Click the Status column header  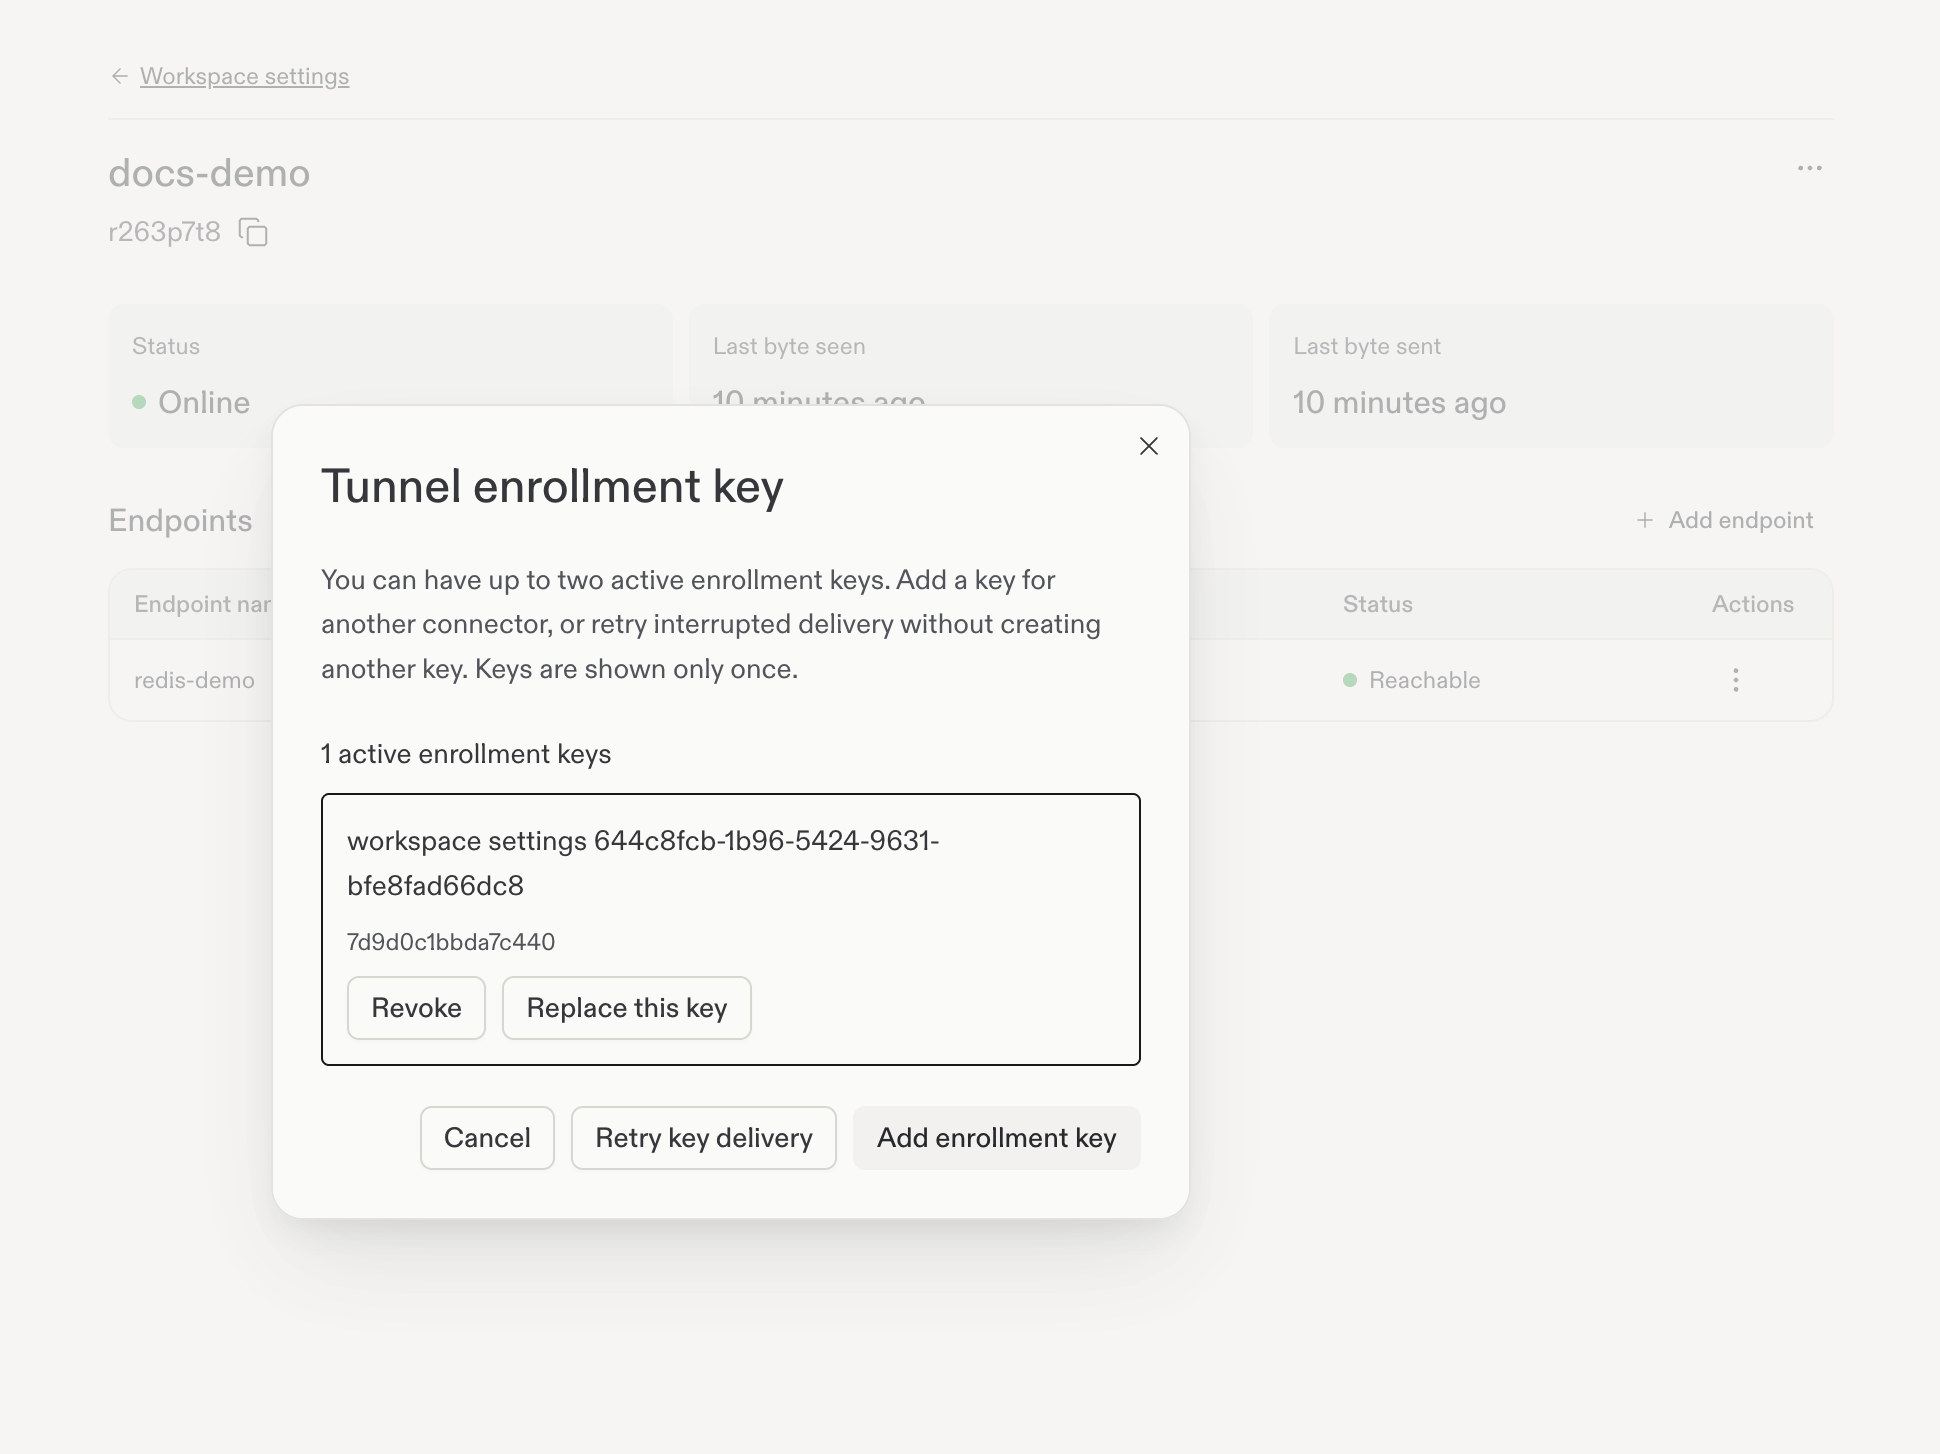tap(1377, 604)
